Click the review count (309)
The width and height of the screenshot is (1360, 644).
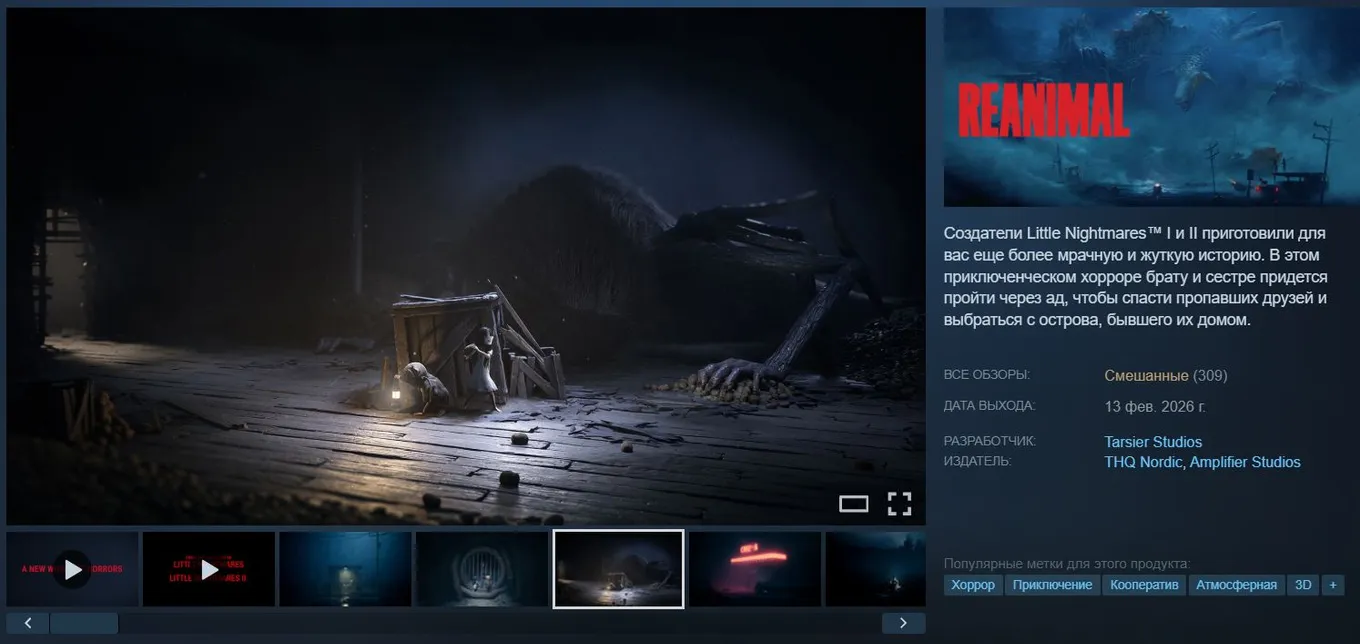pyautogui.click(x=1210, y=376)
